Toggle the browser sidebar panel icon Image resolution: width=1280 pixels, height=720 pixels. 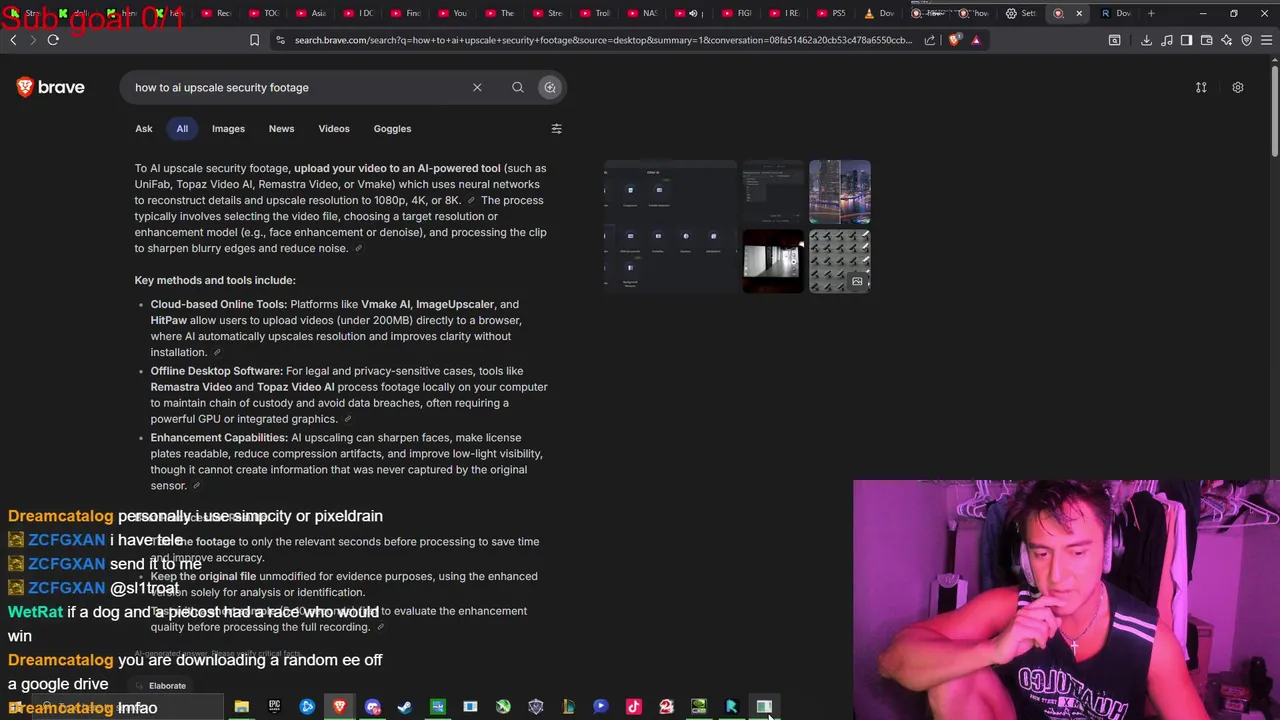click(x=1186, y=40)
